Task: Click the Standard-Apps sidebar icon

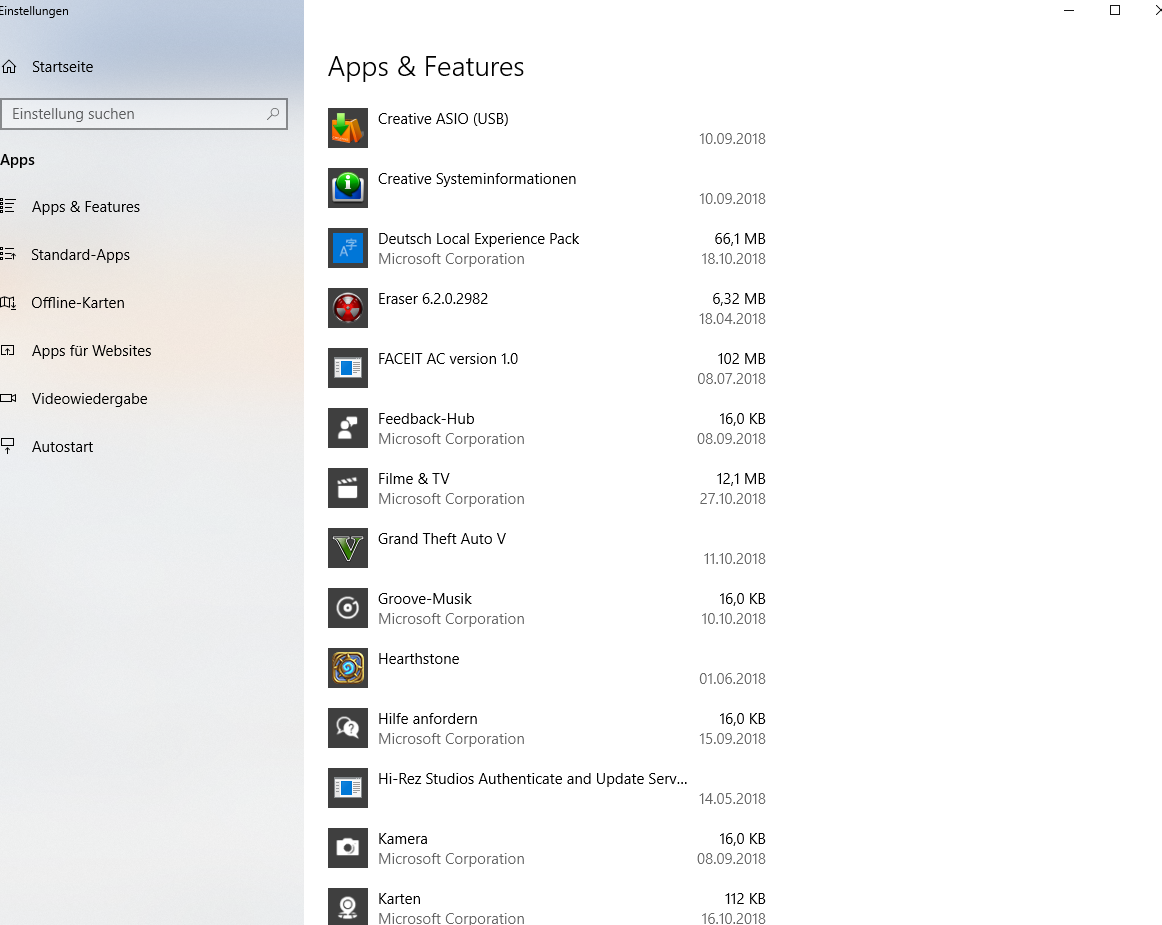Action: (8, 254)
